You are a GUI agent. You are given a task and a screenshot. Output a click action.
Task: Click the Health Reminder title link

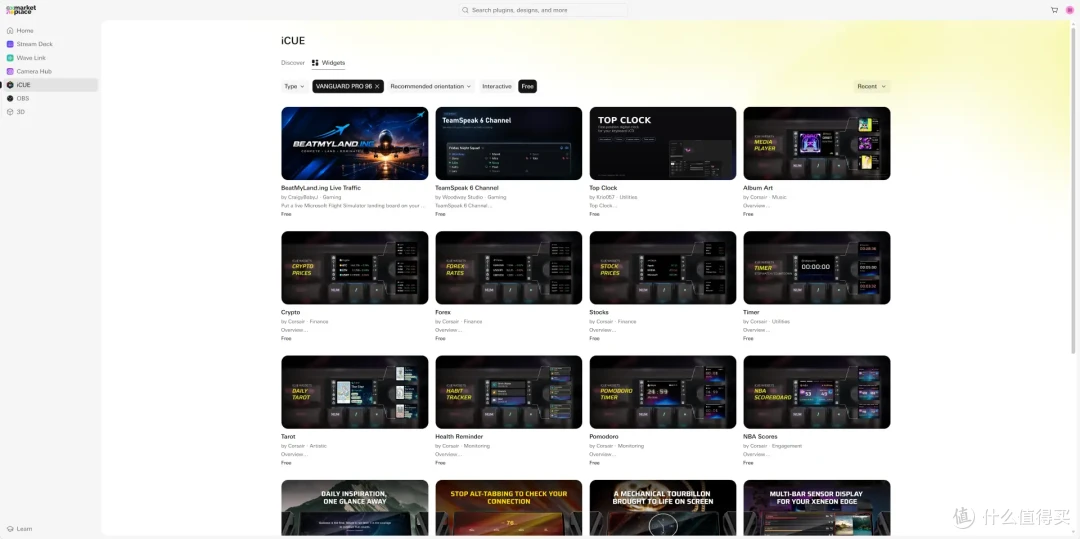point(459,437)
